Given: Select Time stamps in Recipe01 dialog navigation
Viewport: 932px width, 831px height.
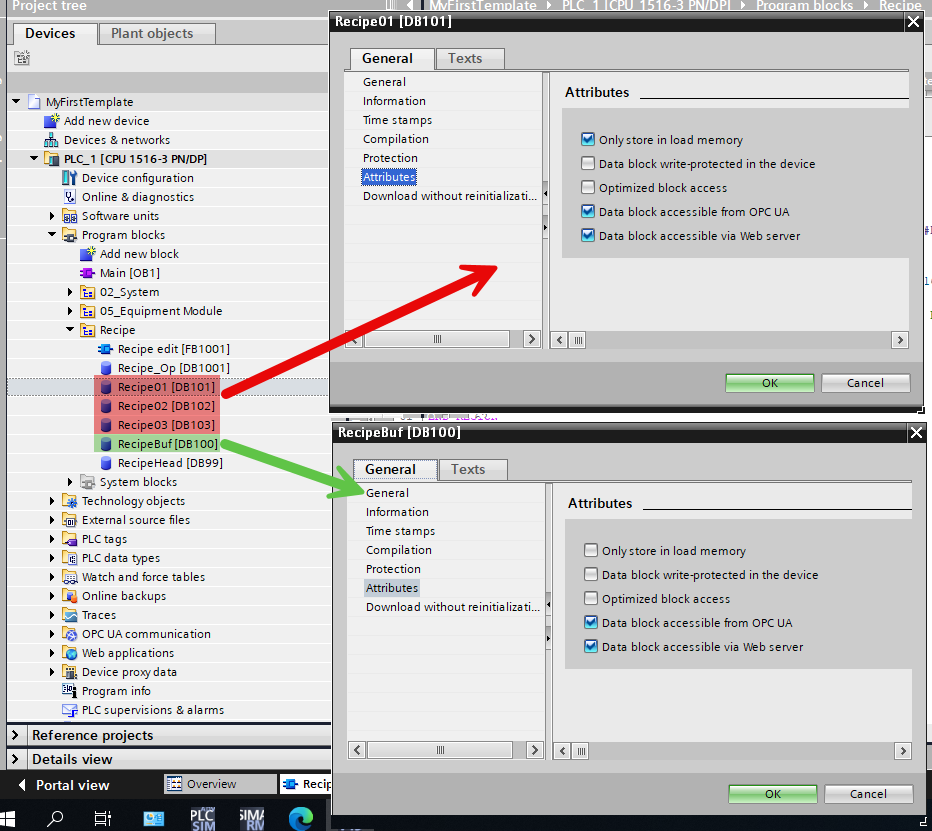Looking at the screenshot, I should (397, 120).
